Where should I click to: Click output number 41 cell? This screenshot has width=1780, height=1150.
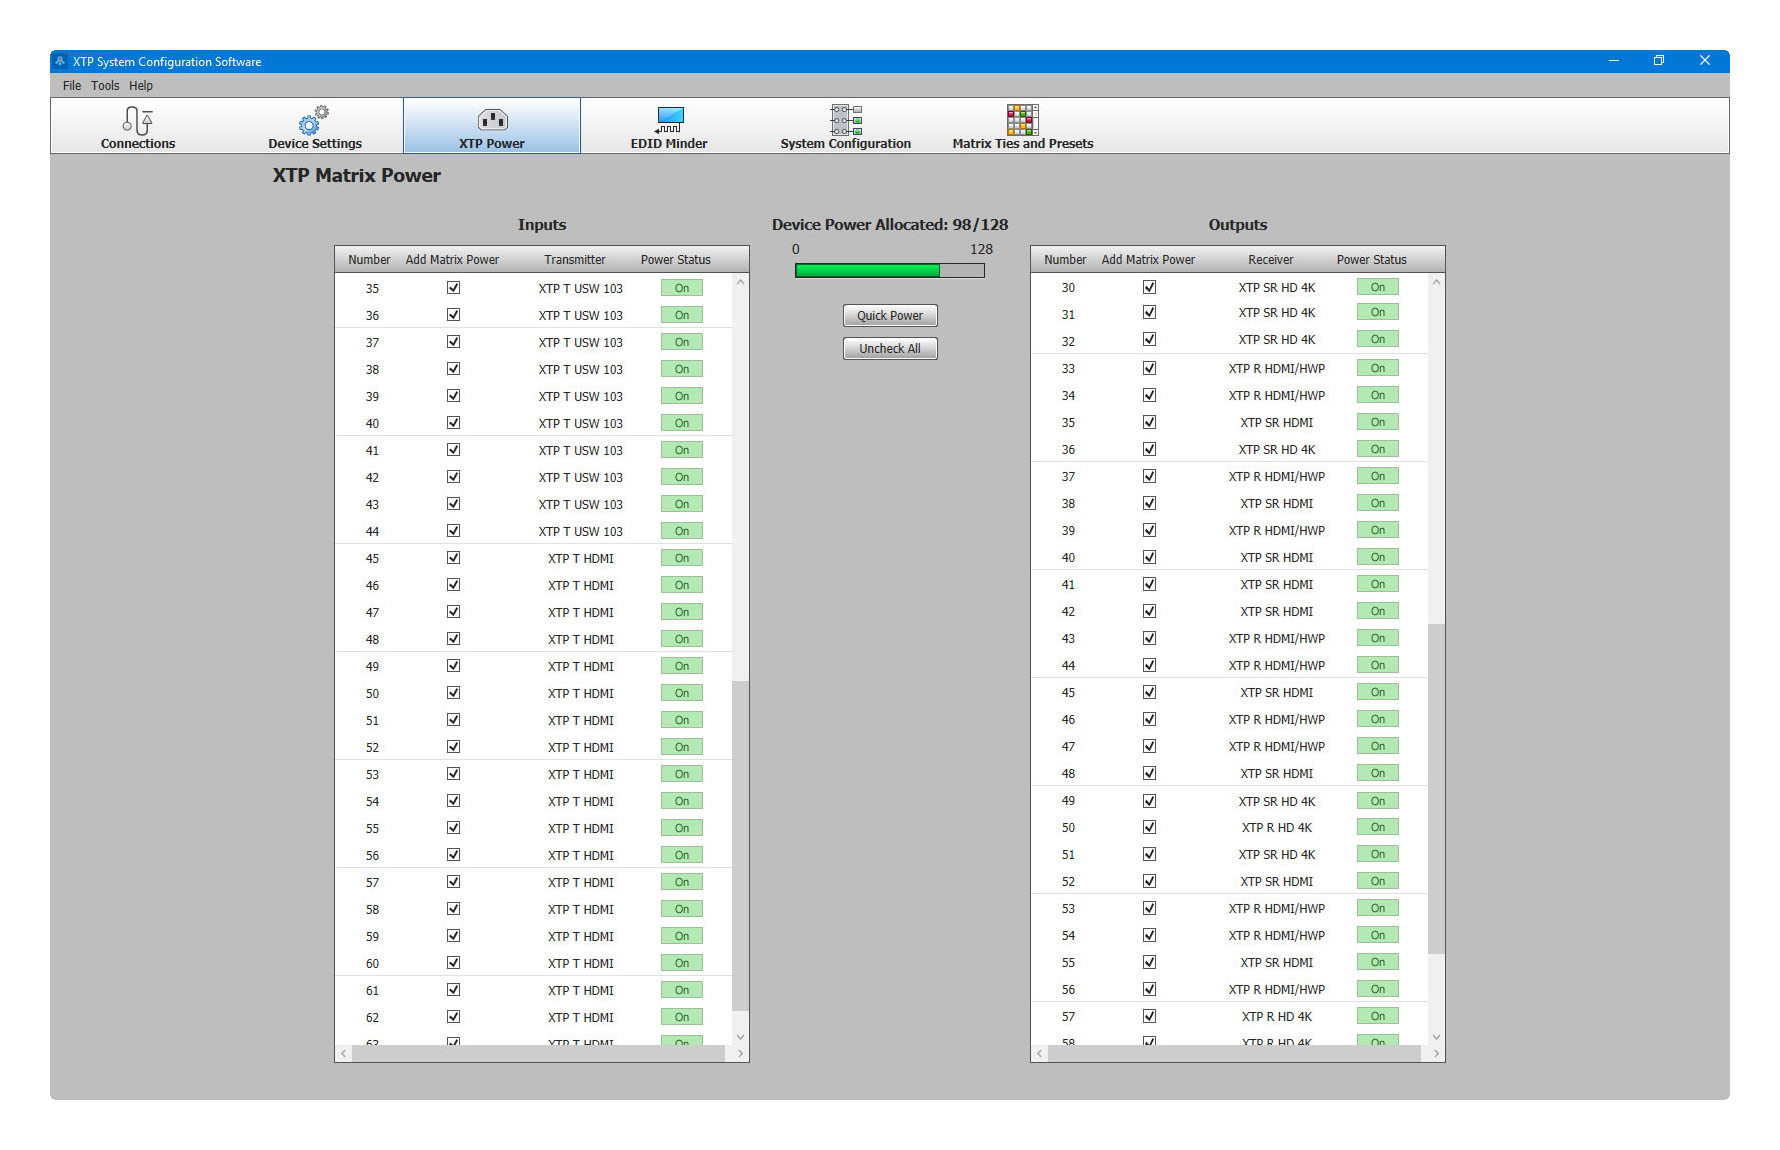coord(1068,584)
